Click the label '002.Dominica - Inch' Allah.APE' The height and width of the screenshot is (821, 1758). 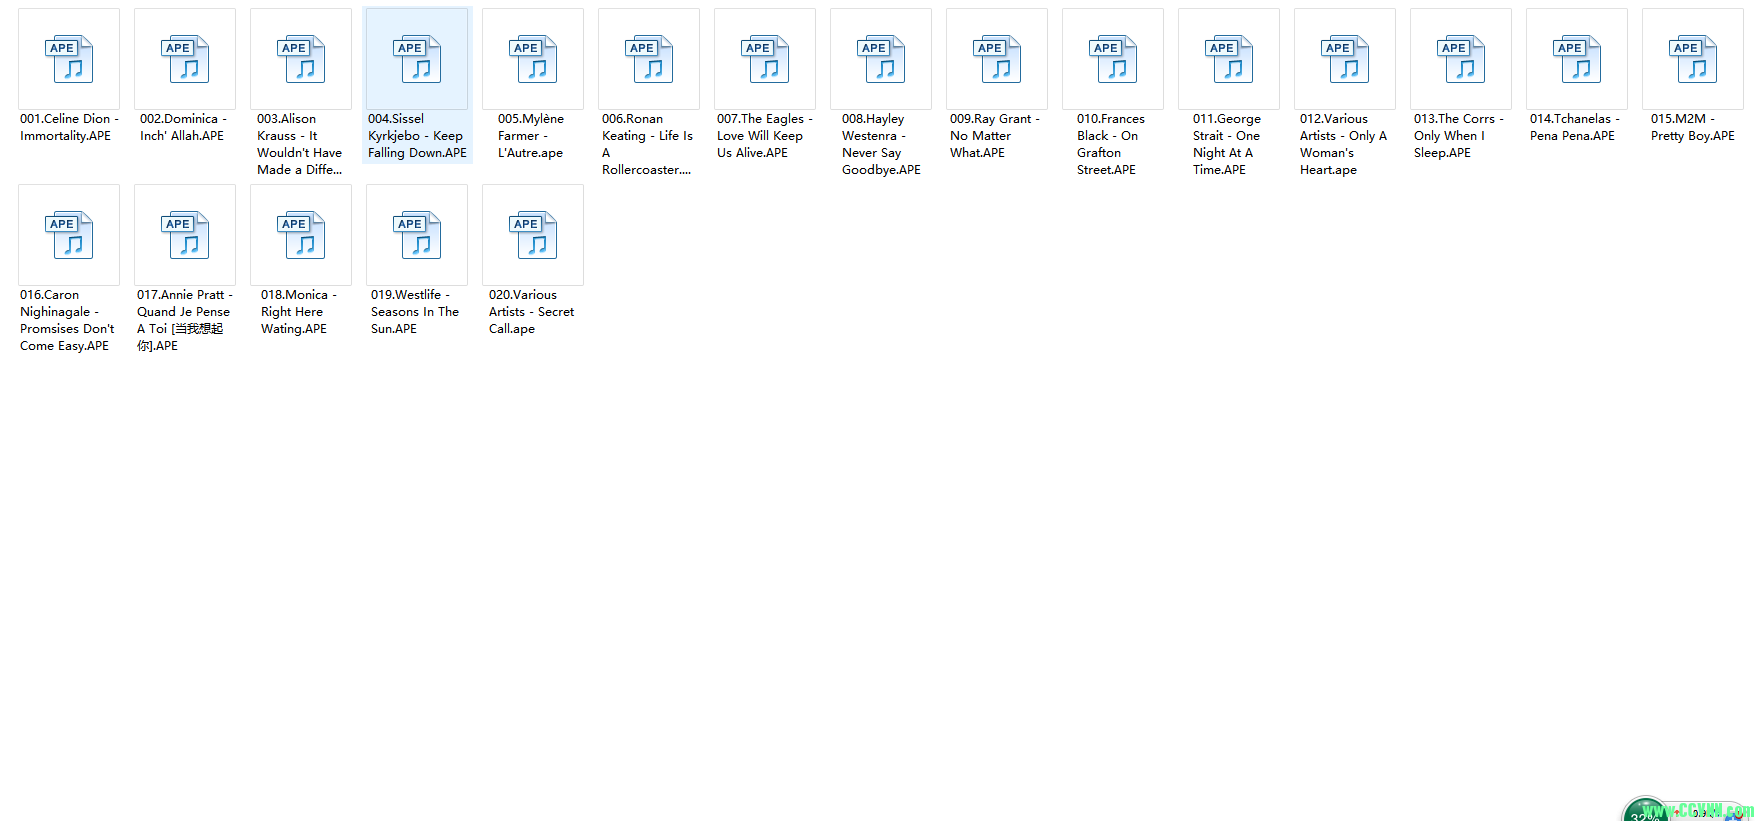point(184,127)
